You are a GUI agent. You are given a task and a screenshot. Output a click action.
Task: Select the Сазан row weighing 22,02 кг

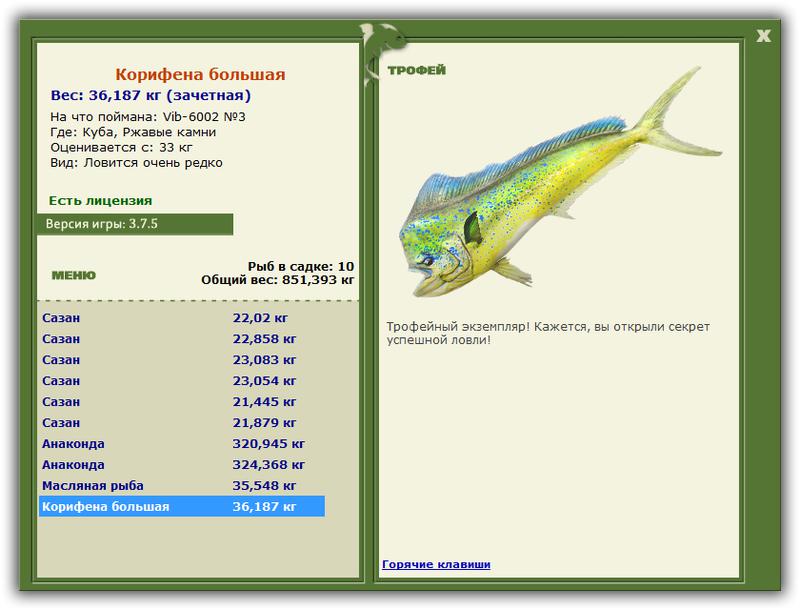coord(182,318)
